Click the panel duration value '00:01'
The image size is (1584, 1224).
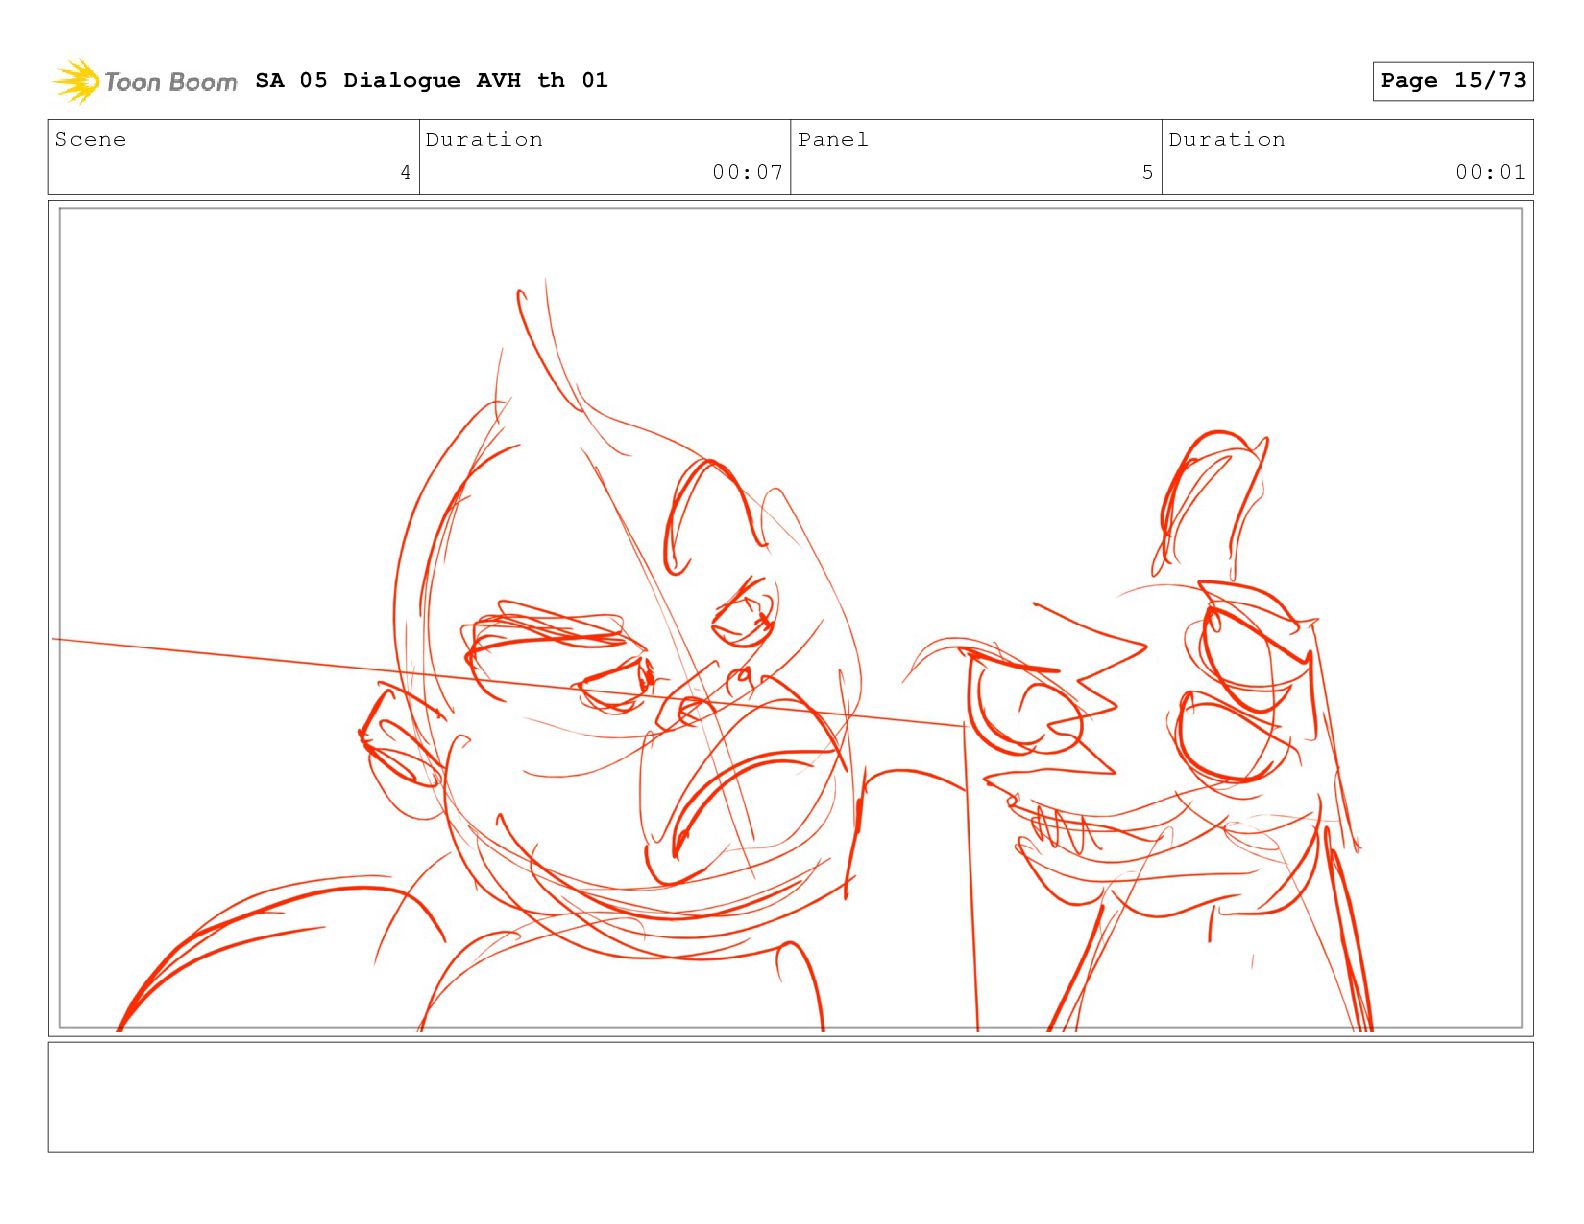[x=1491, y=172]
